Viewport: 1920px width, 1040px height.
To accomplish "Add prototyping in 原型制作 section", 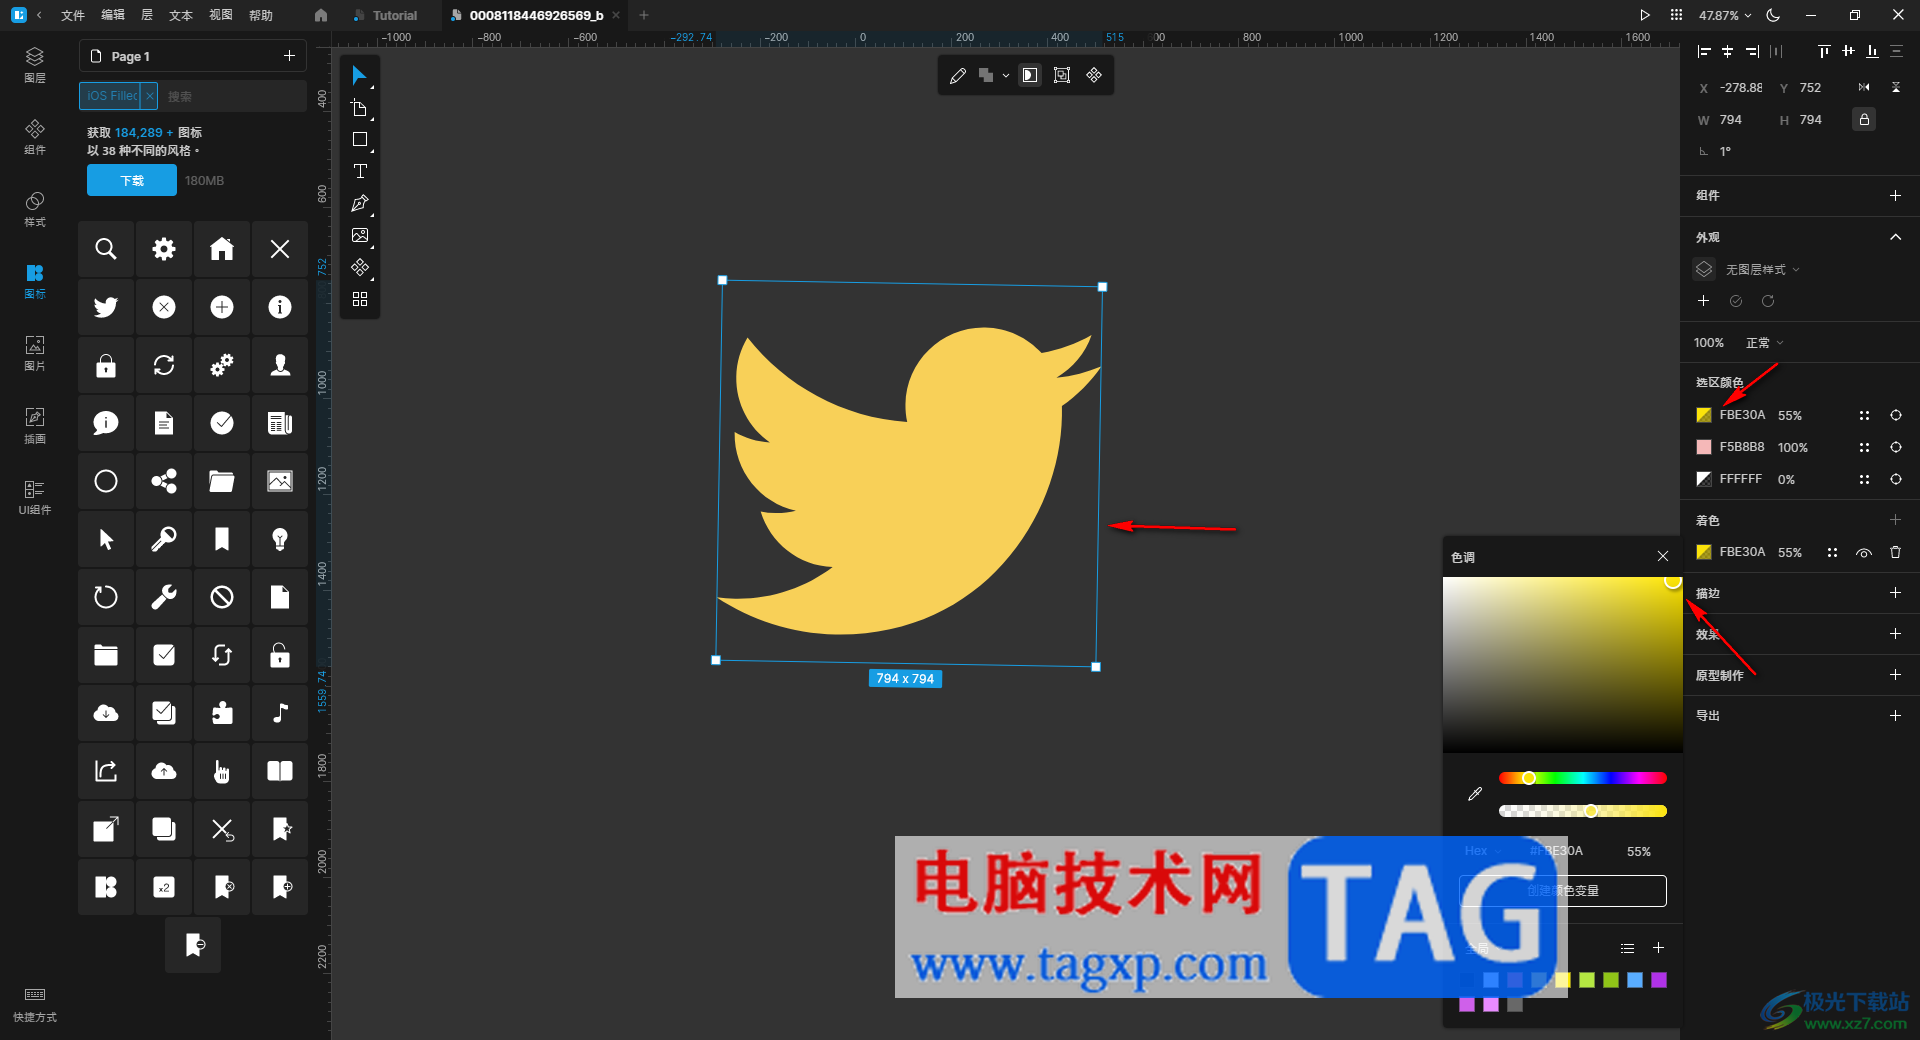I will click(1895, 675).
